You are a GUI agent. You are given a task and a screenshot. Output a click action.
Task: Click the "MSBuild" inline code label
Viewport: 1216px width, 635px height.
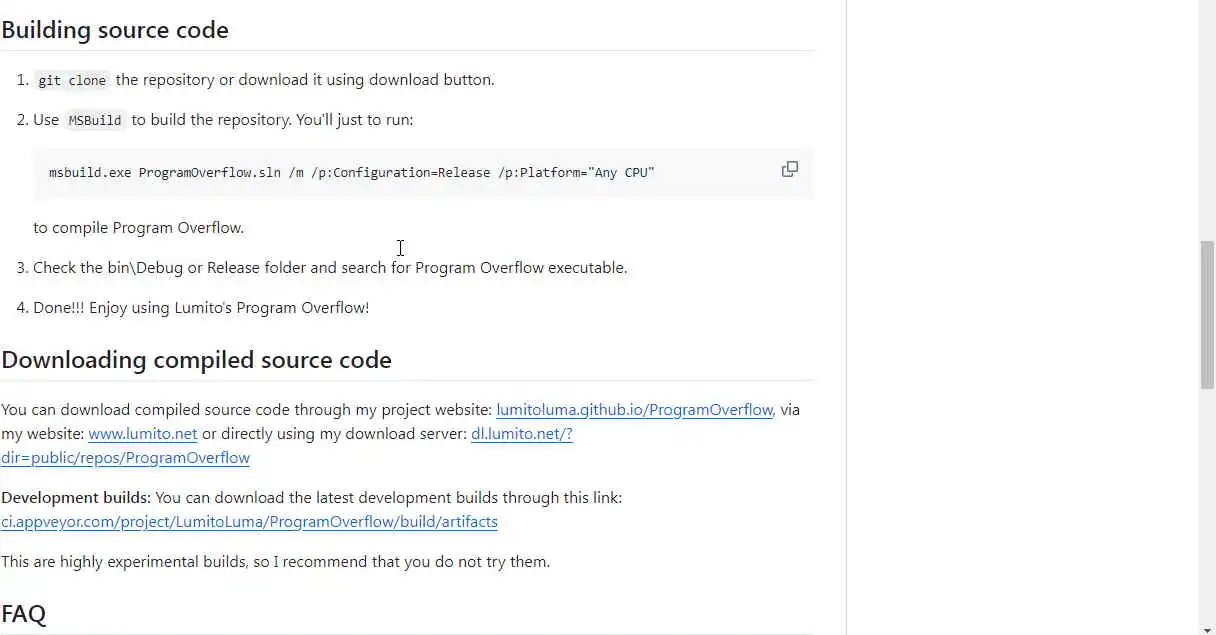click(x=95, y=120)
